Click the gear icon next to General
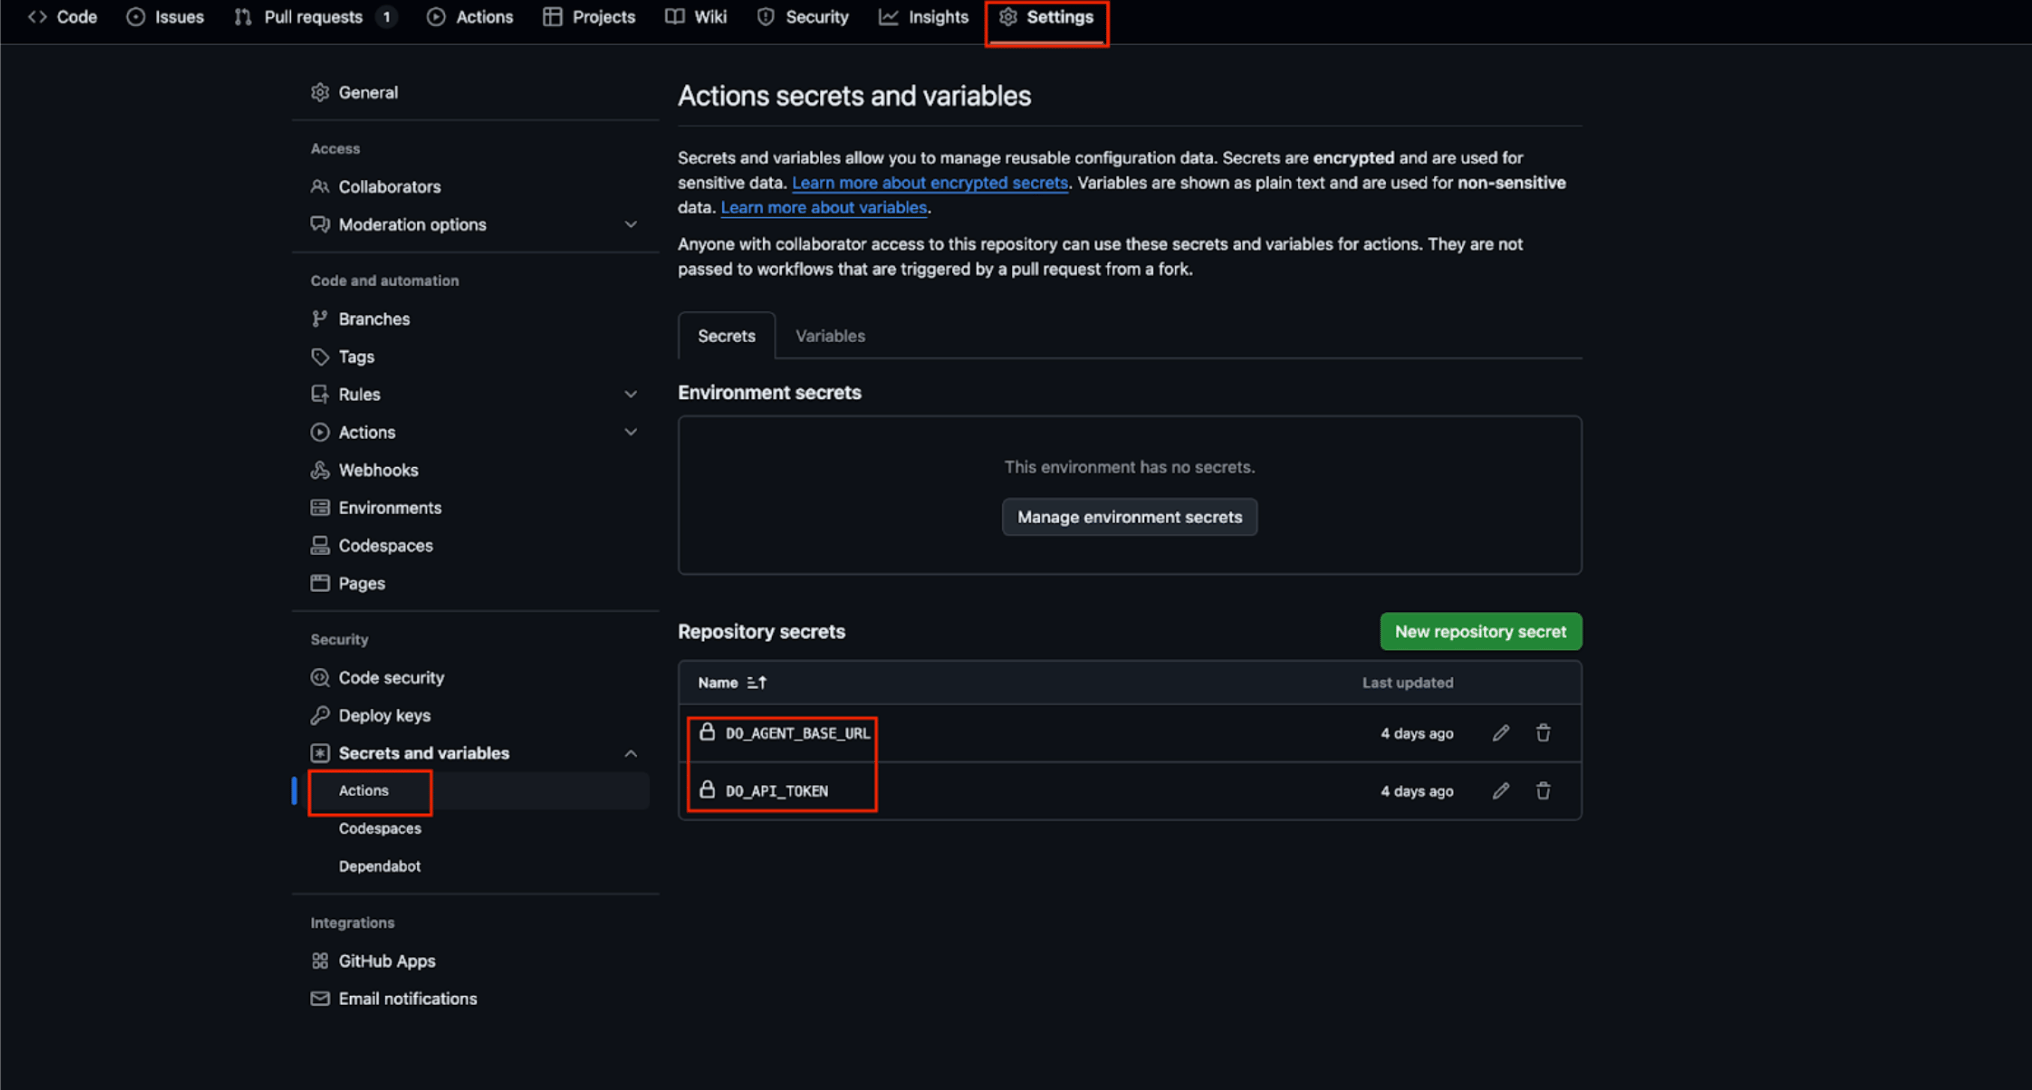2032x1090 pixels. [320, 92]
